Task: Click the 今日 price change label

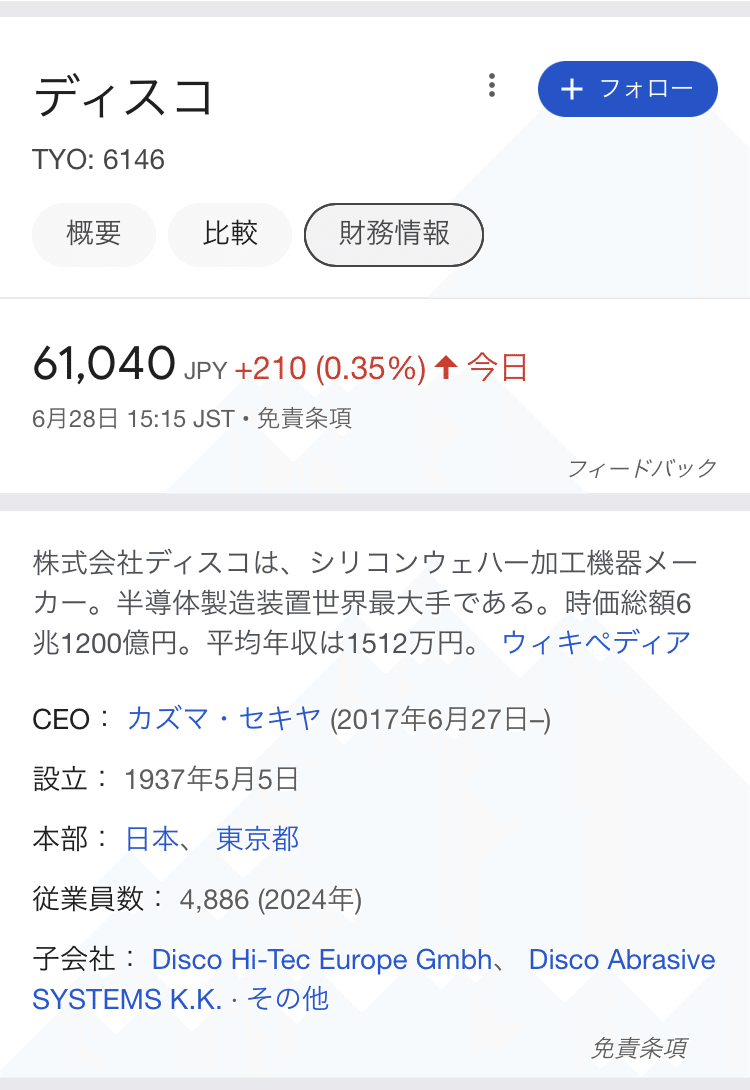Action: [x=497, y=368]
